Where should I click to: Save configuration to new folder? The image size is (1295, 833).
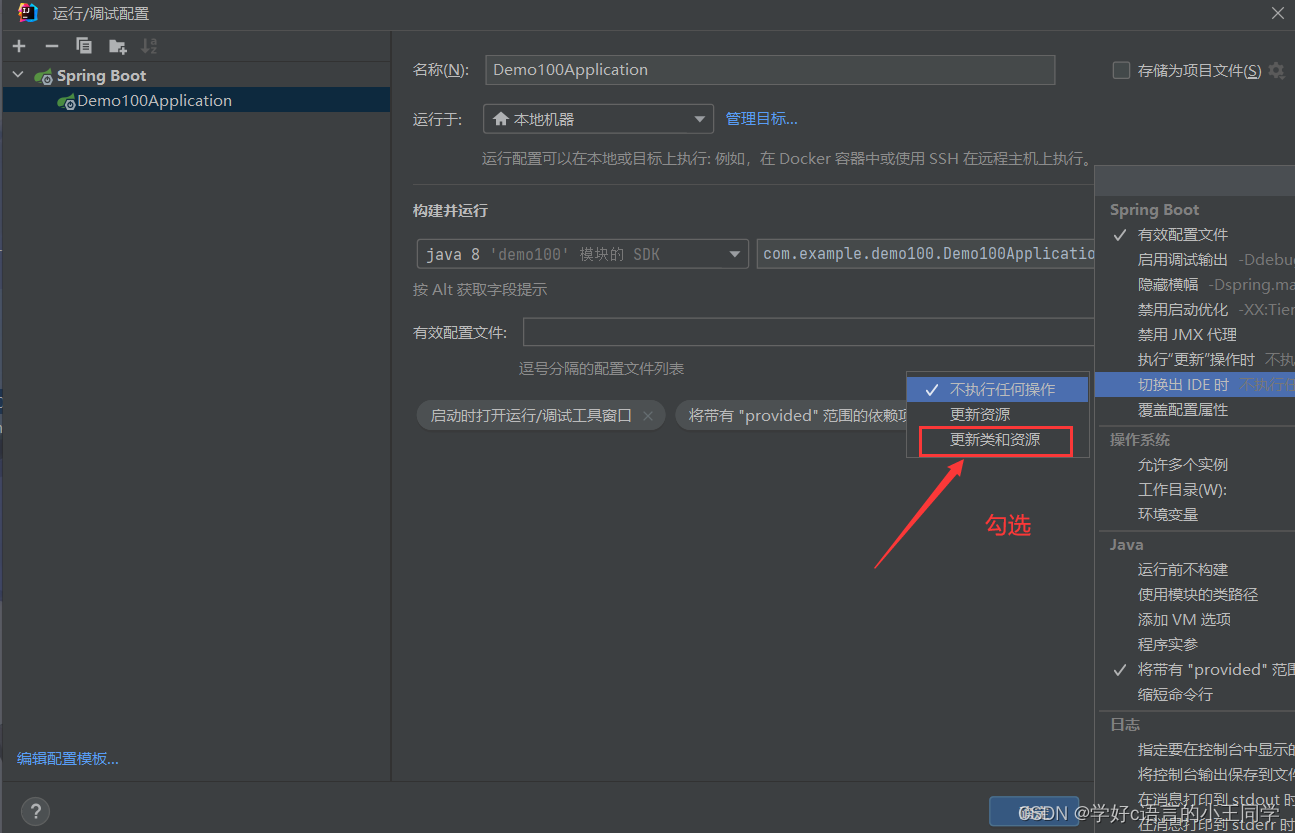pos(118,46)
